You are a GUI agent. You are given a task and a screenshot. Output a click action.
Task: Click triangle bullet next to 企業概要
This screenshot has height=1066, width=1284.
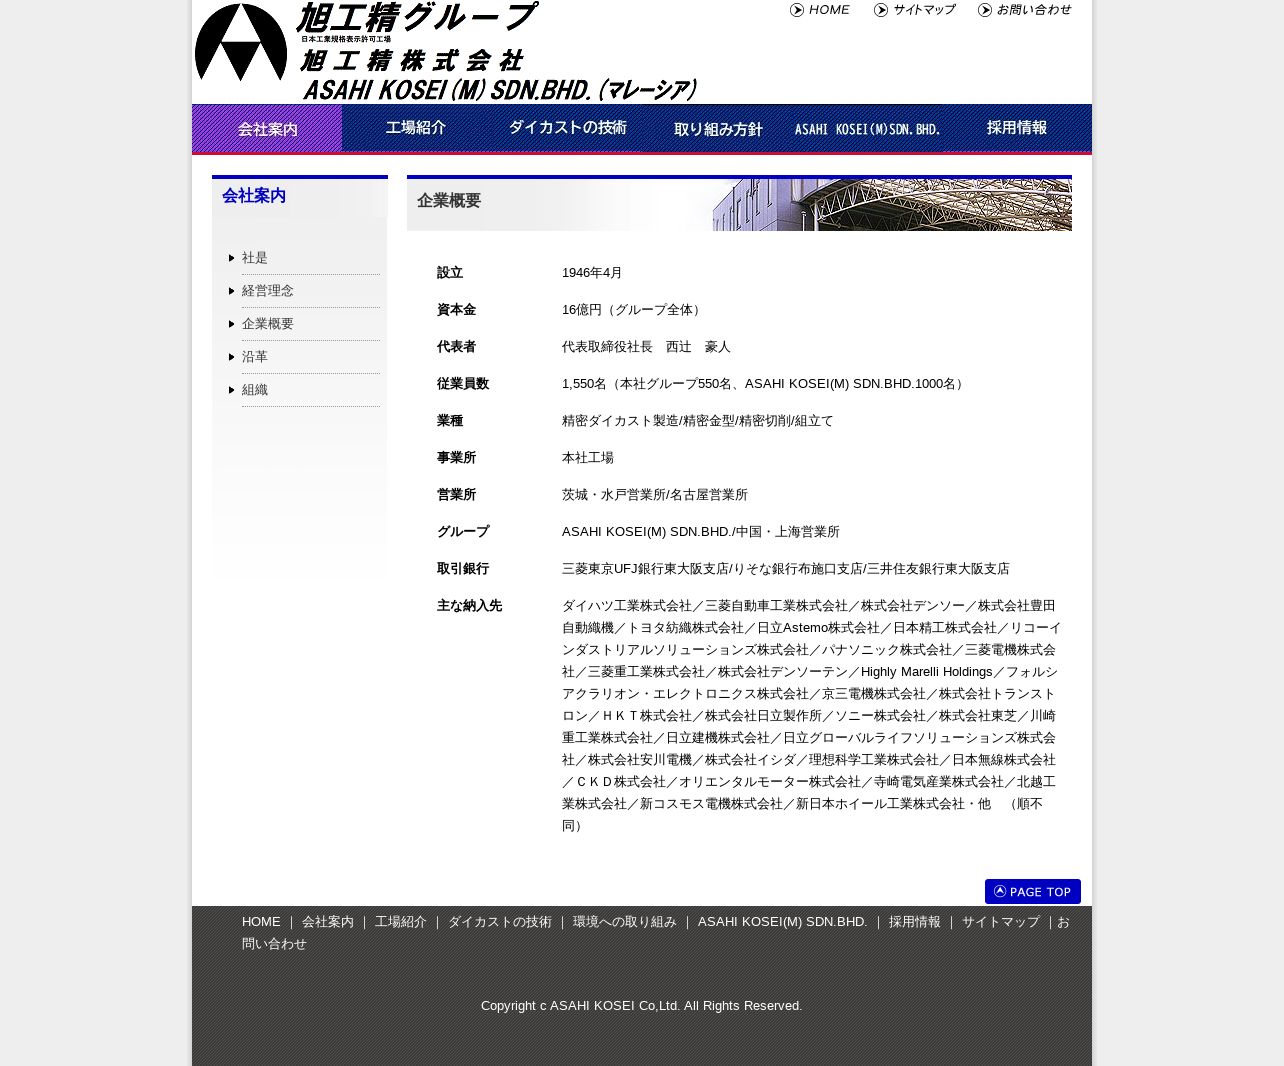coord(232,324)
